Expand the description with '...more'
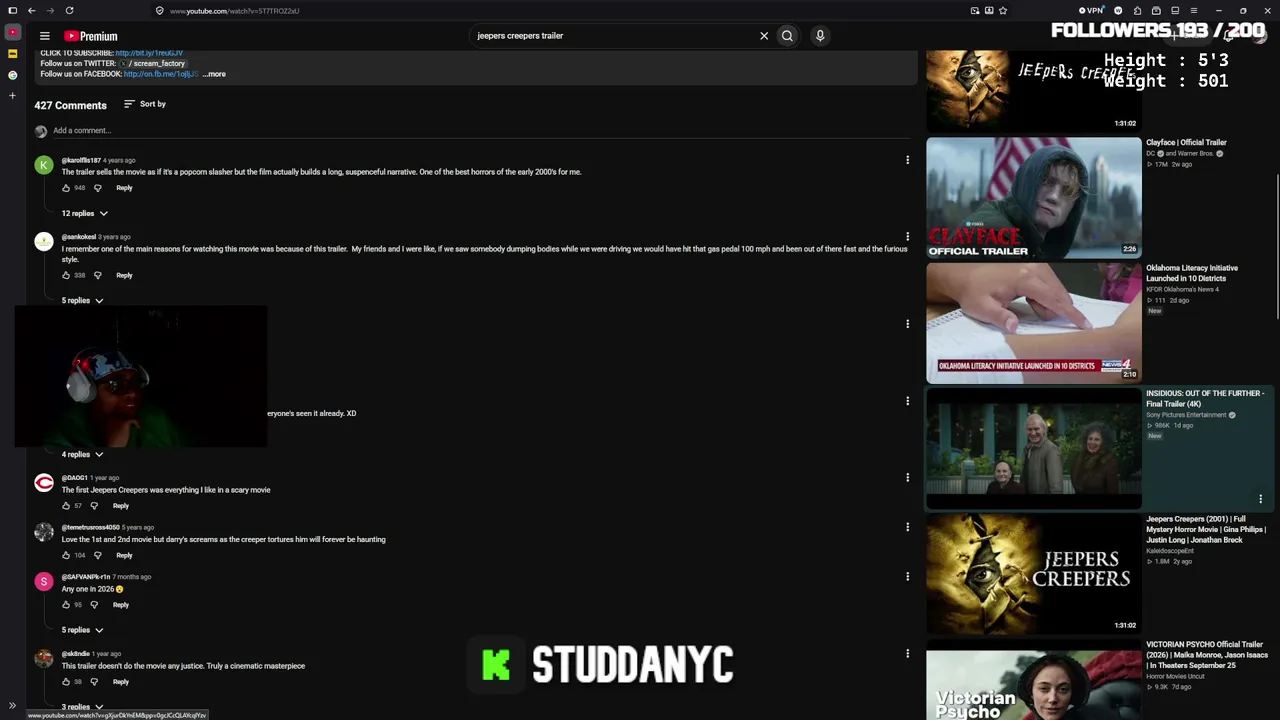The width and height of the screenshot is (1280, 720). coord(214,74)
